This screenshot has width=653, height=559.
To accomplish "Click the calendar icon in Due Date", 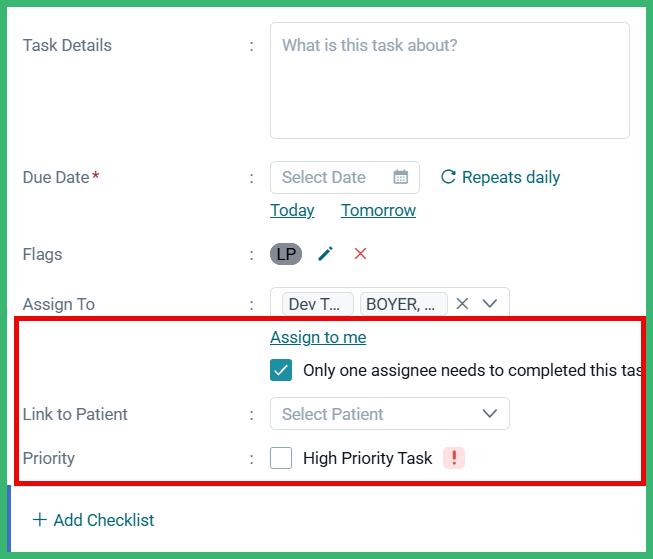I will click(401, 177).
